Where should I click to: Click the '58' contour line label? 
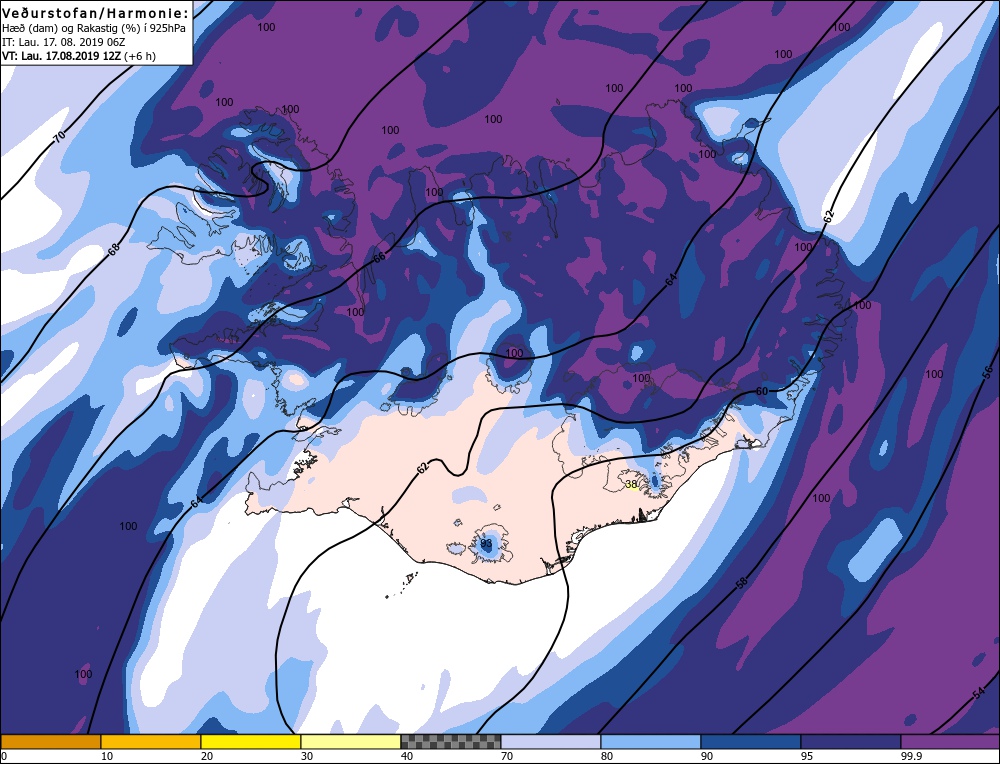point(741,583)
